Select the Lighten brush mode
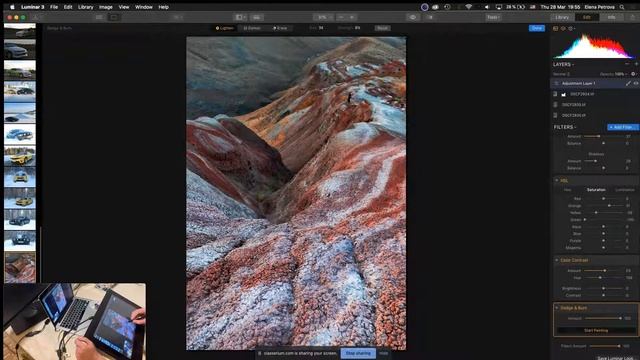 224,28
